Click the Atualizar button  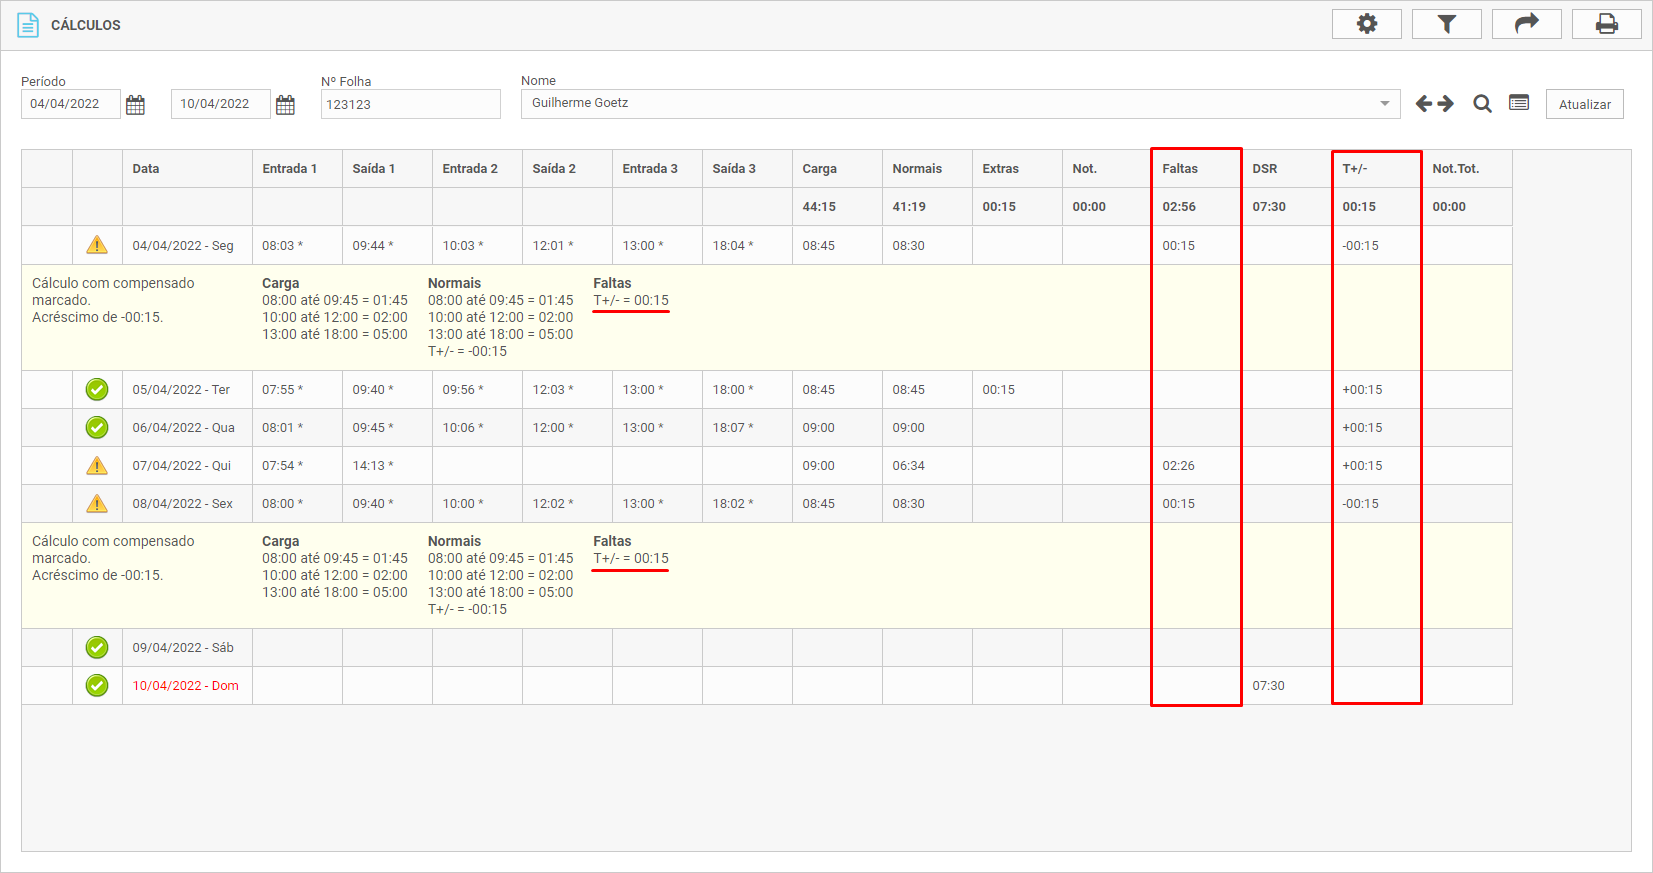1584,104
